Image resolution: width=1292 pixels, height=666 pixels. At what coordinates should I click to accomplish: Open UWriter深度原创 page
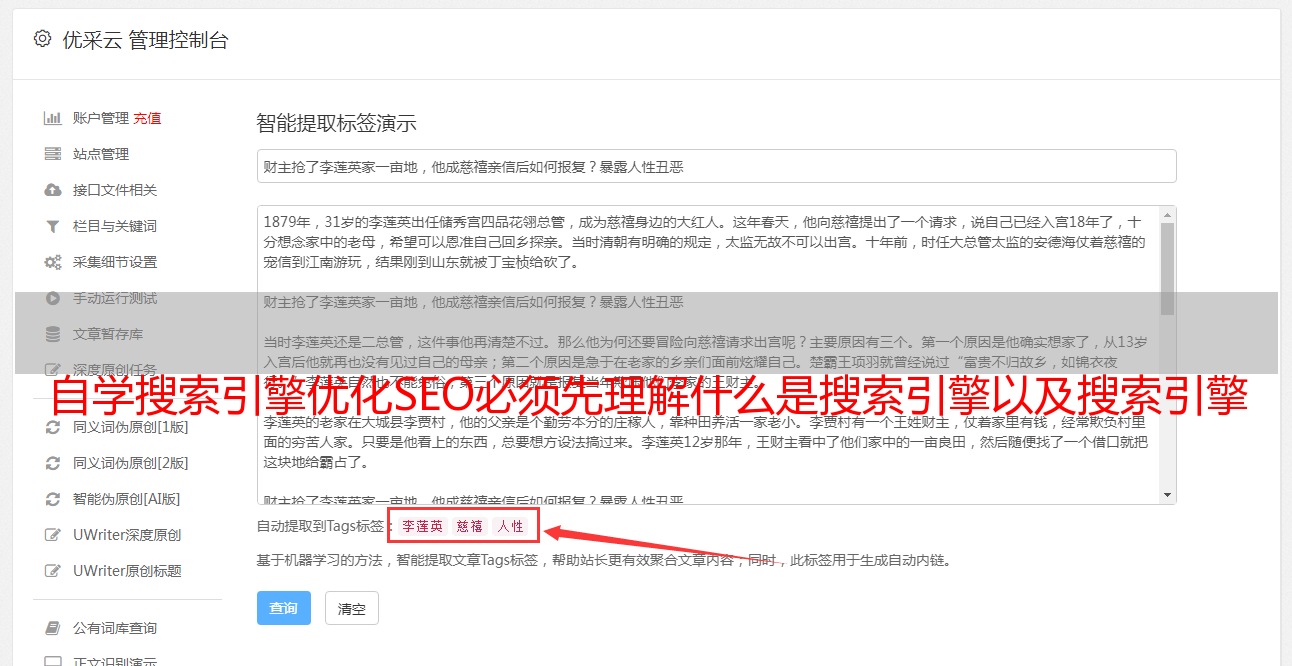(x=127, y=535)
